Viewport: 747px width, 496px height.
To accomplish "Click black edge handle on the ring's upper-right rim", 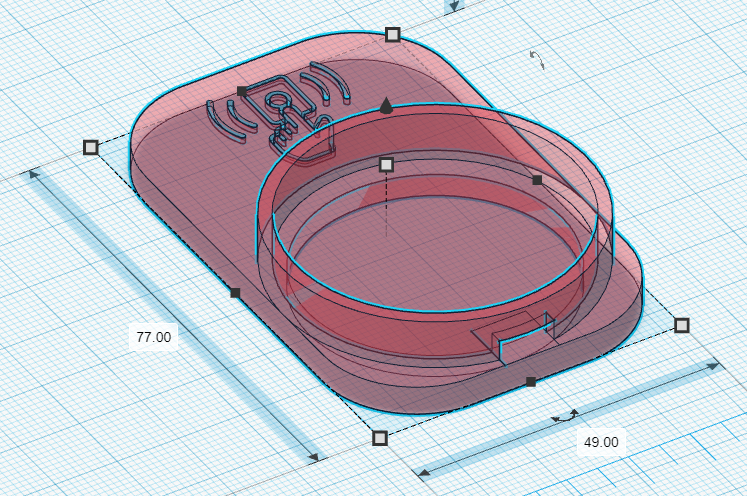I will tap(537, 180).
